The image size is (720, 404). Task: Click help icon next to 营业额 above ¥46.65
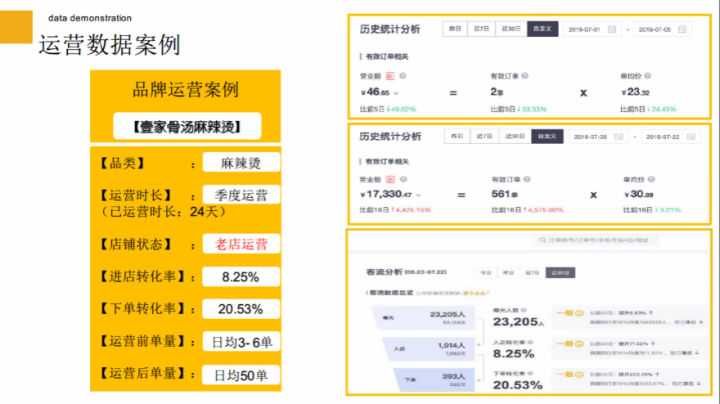(403, 76)
